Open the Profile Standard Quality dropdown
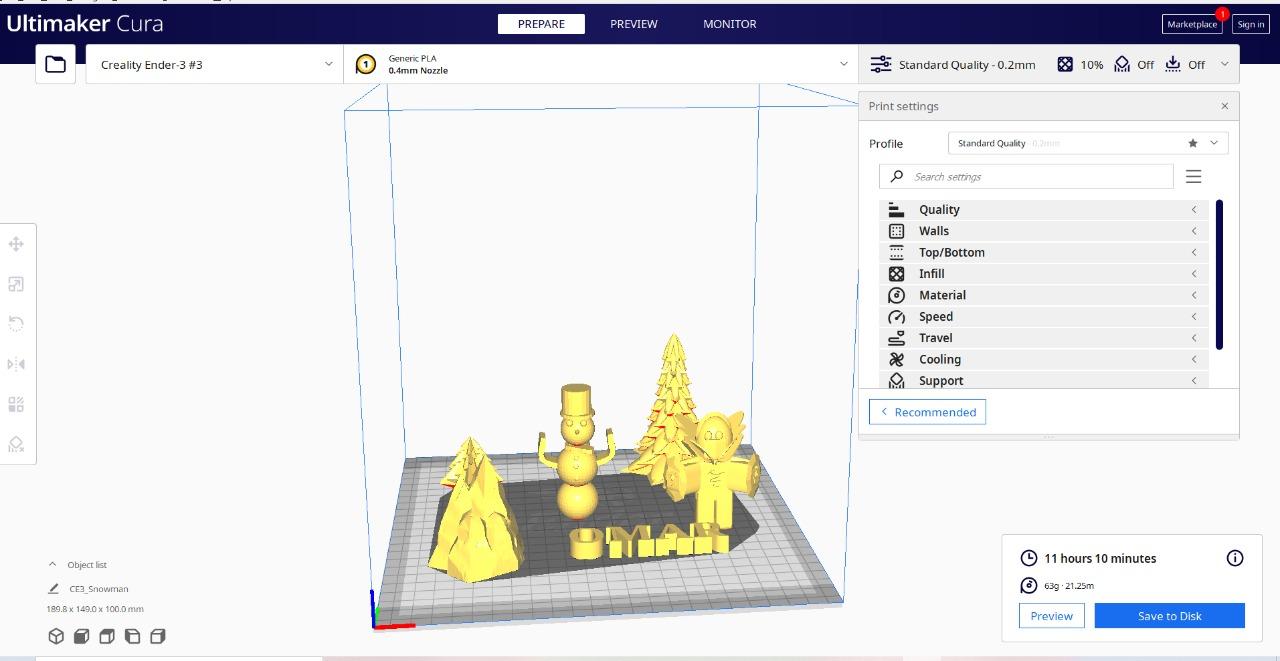 click(x=1088, y=143)
